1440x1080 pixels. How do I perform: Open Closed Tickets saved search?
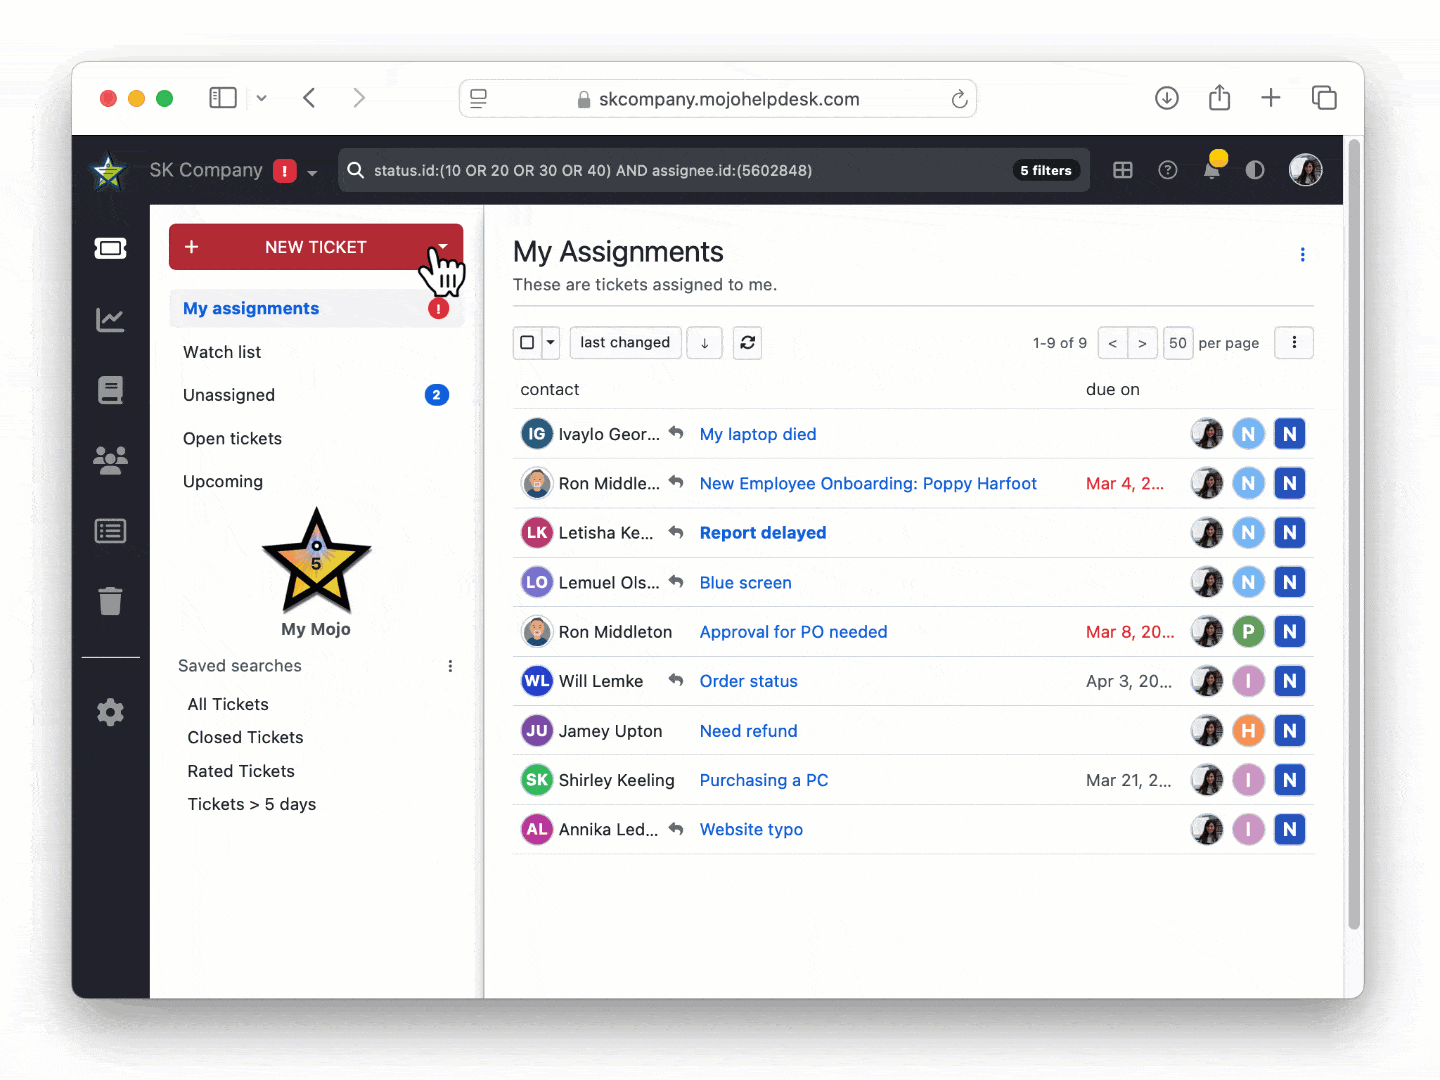pos(245,738)
